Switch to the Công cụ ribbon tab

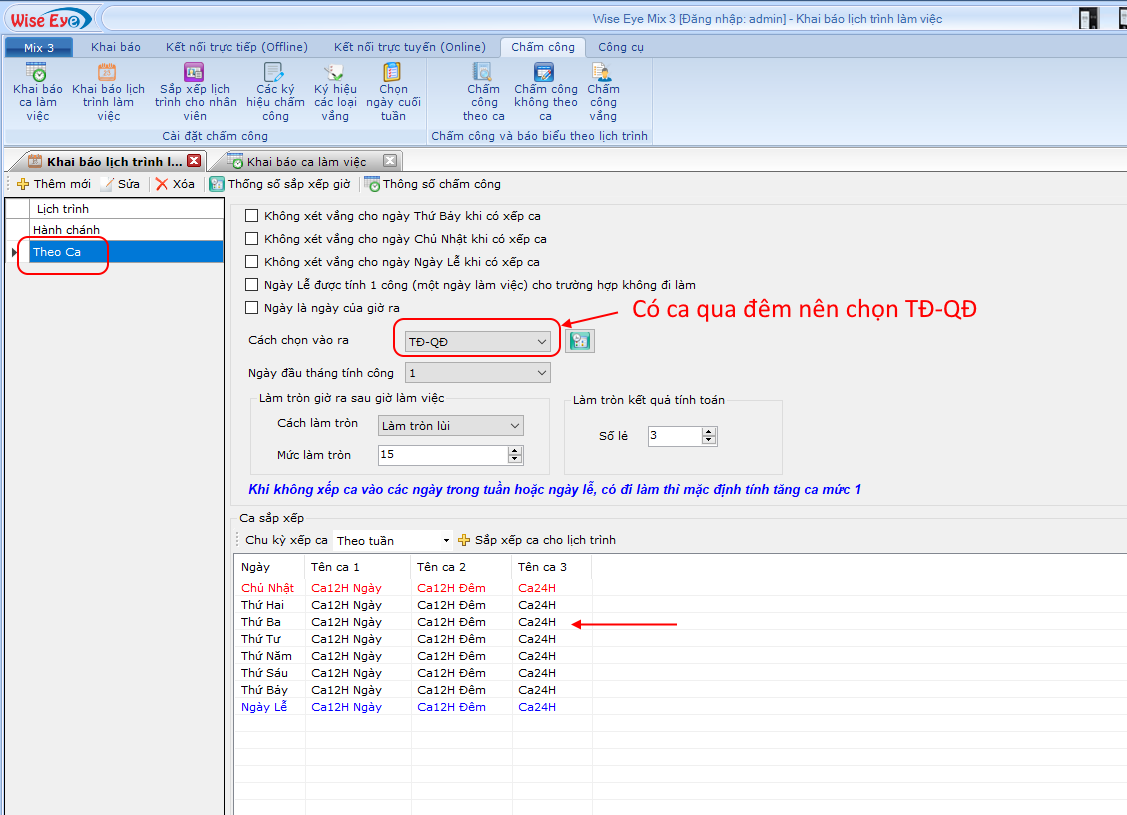click(x=620, y=47)
